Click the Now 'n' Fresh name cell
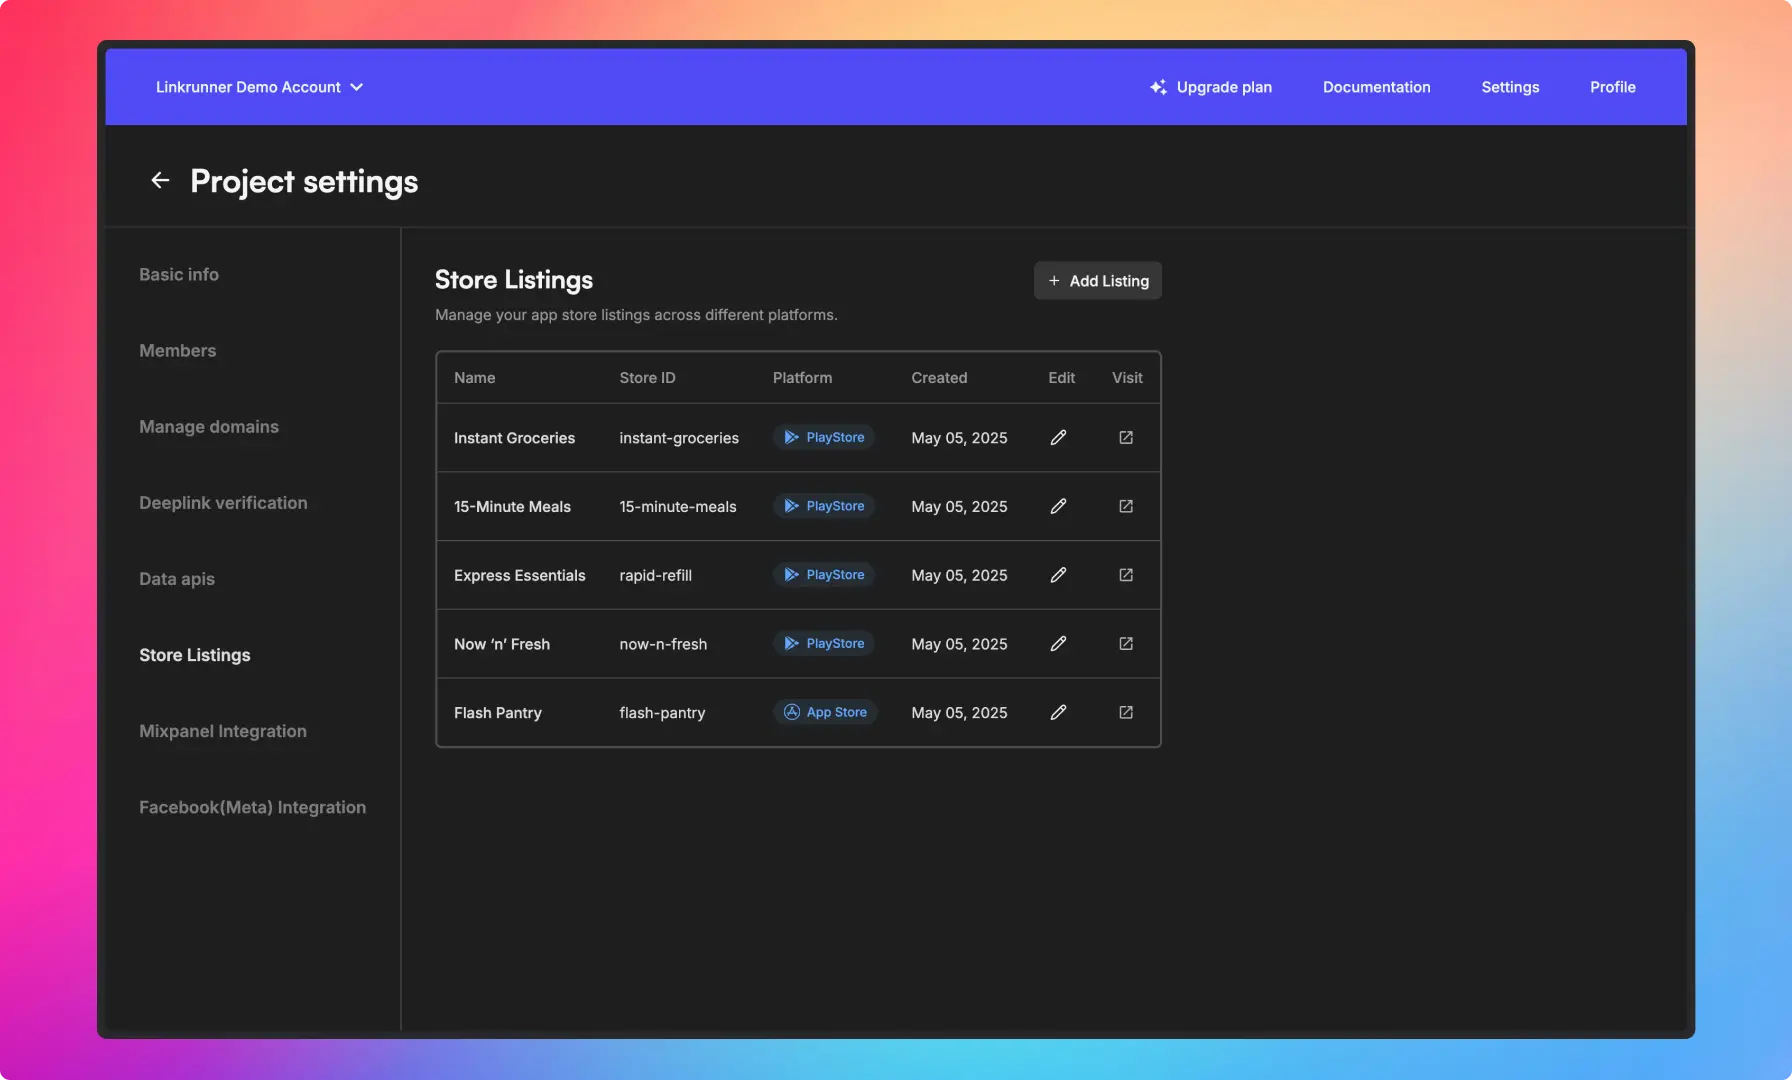This screenshot has height=1080, width=1792. click(502, 644)
